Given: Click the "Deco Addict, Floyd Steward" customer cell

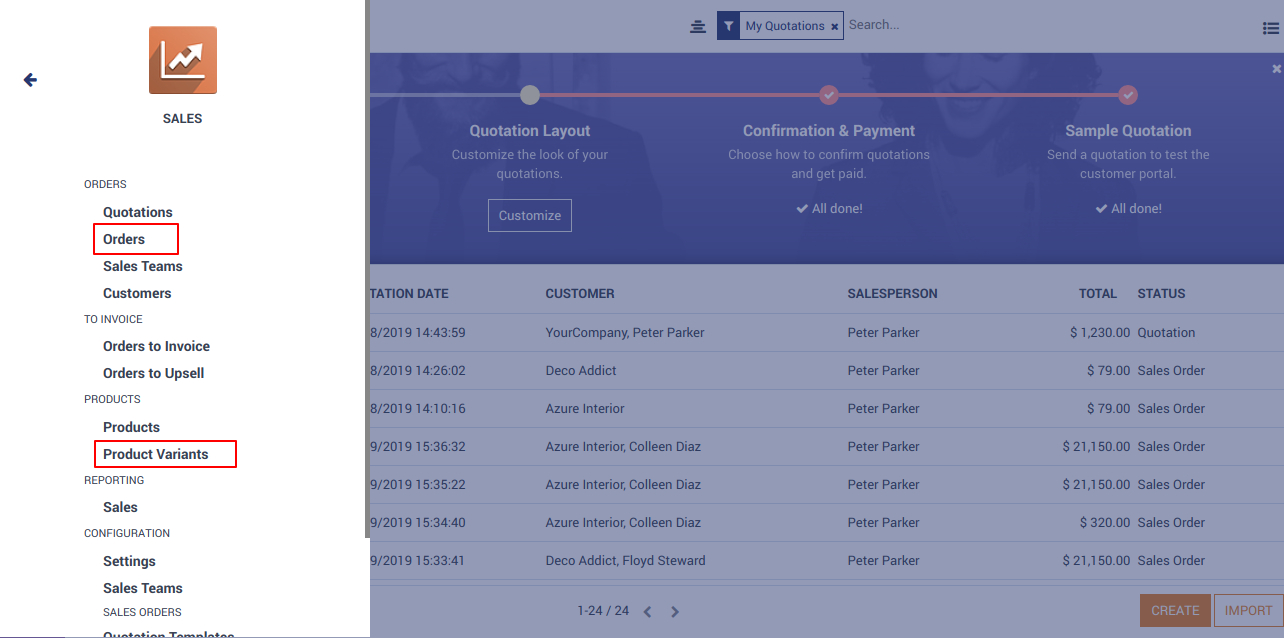Looking at the screenshot, I should 625,561.
